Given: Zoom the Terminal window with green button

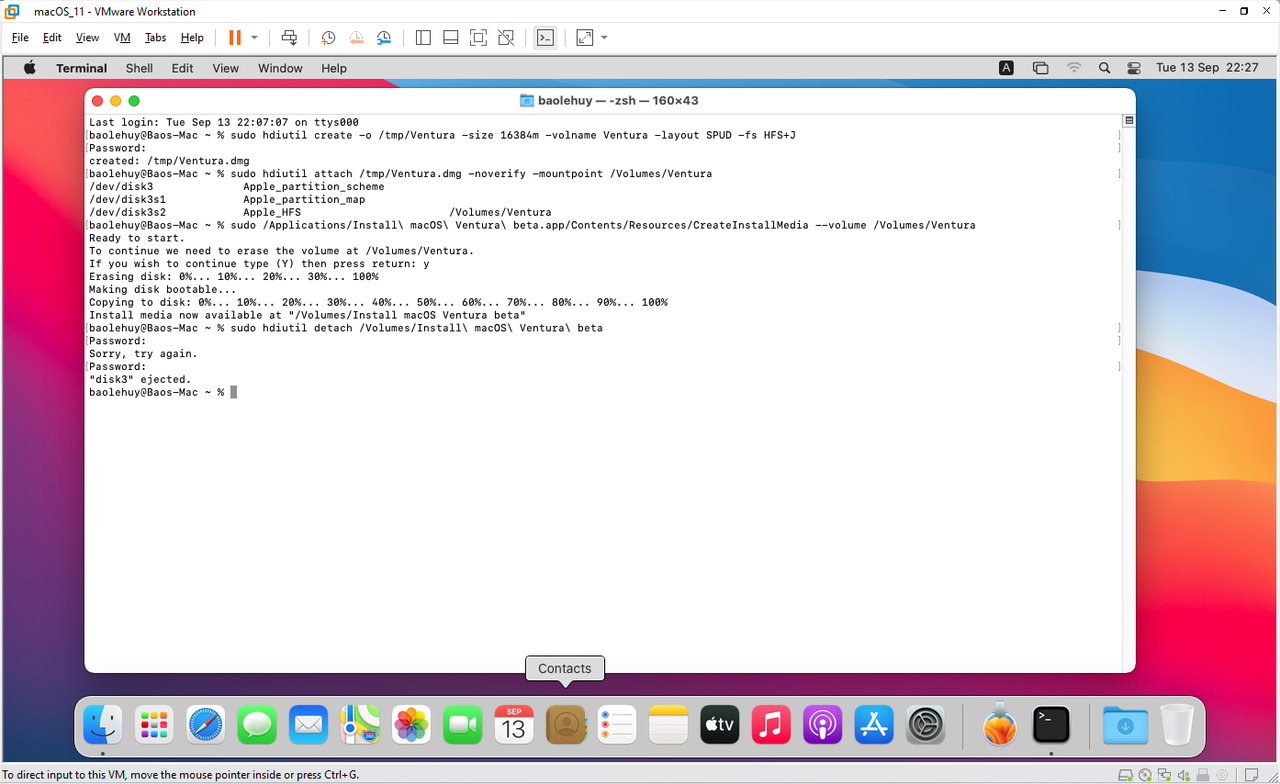Looking at the screenshot, I should click(134, 101).
